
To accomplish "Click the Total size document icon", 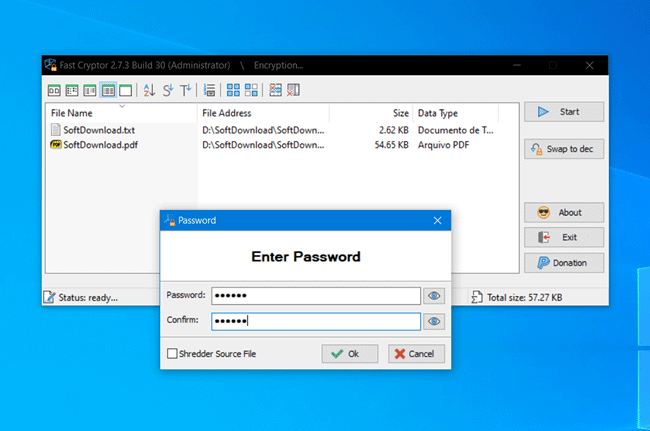I will [x=477, y=297].
